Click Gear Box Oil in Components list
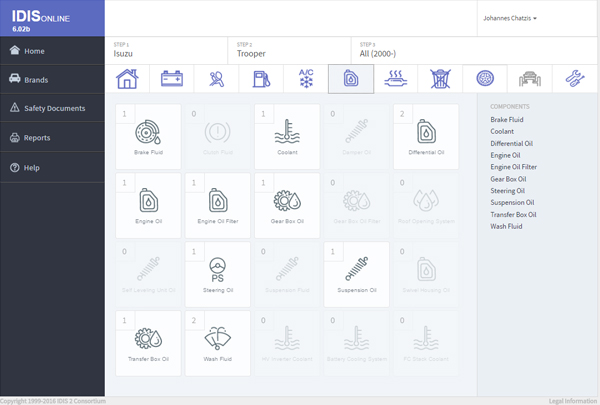600x405 pixels. click(x=508, y=179)
